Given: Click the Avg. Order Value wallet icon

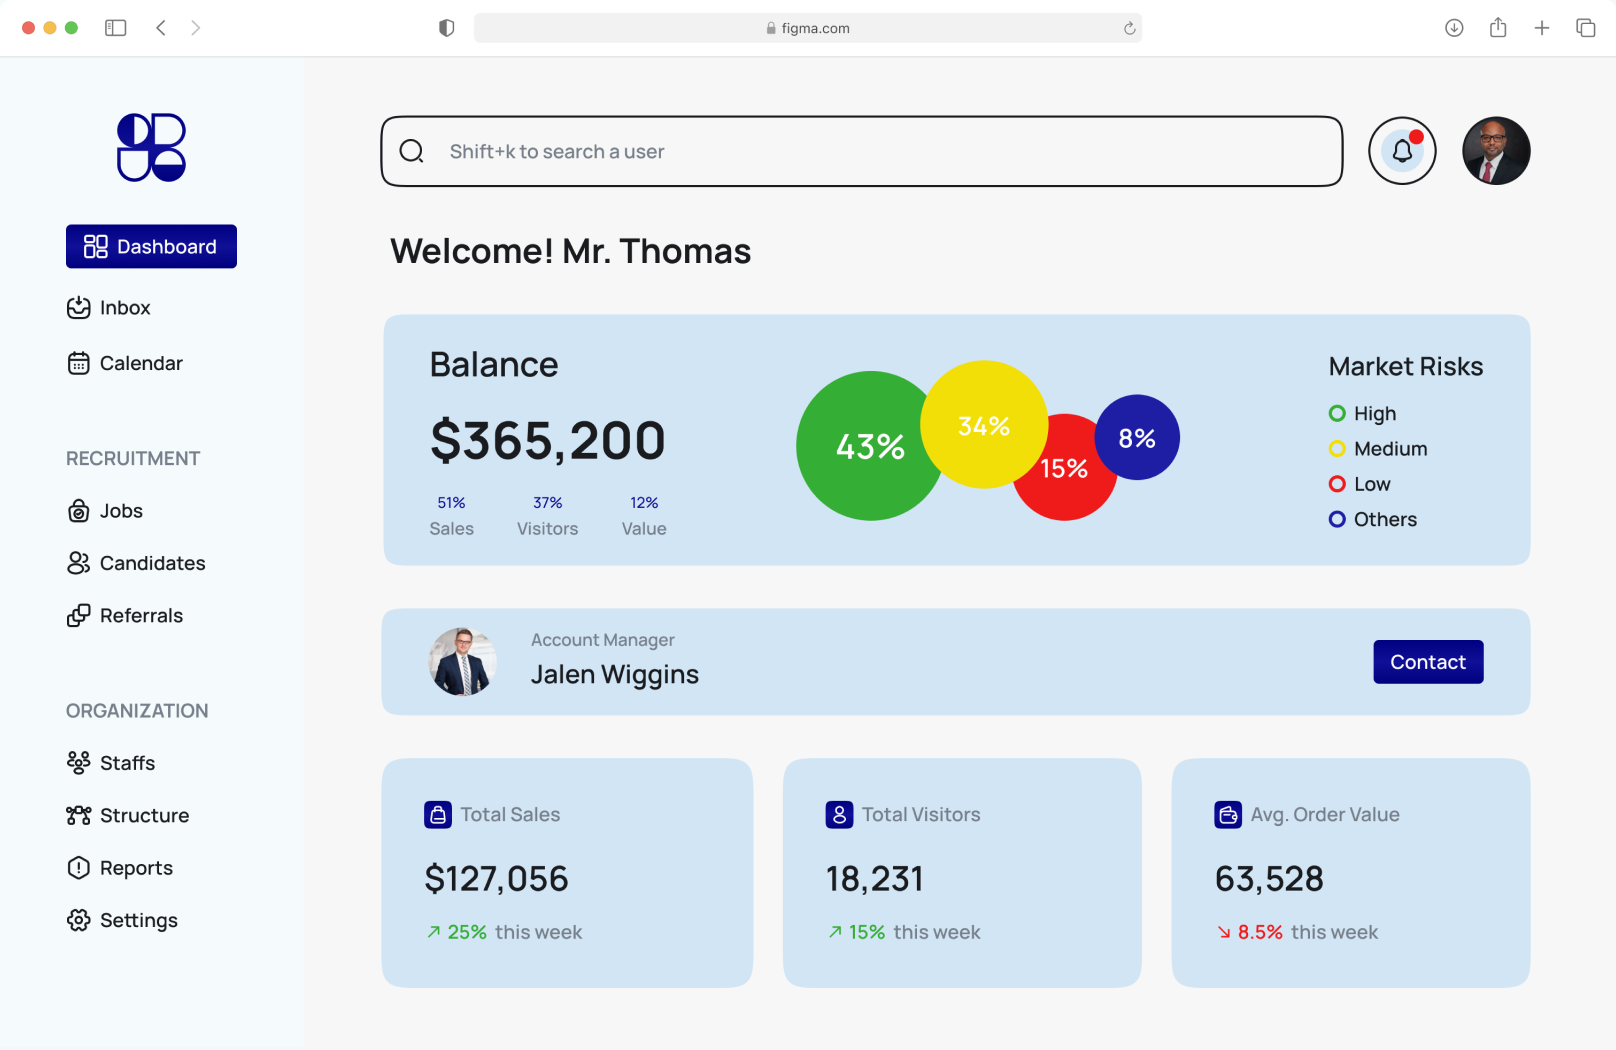Looking at the screenshot, I should pos(1228,815).
